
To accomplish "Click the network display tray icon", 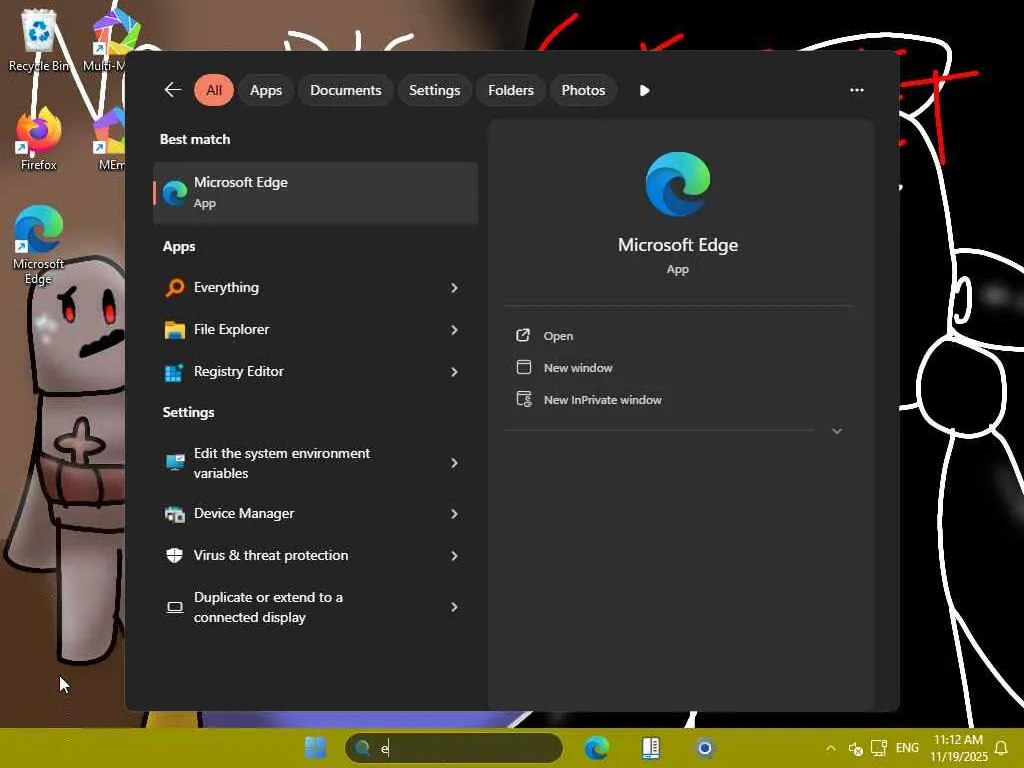I will tap(879, 748).
